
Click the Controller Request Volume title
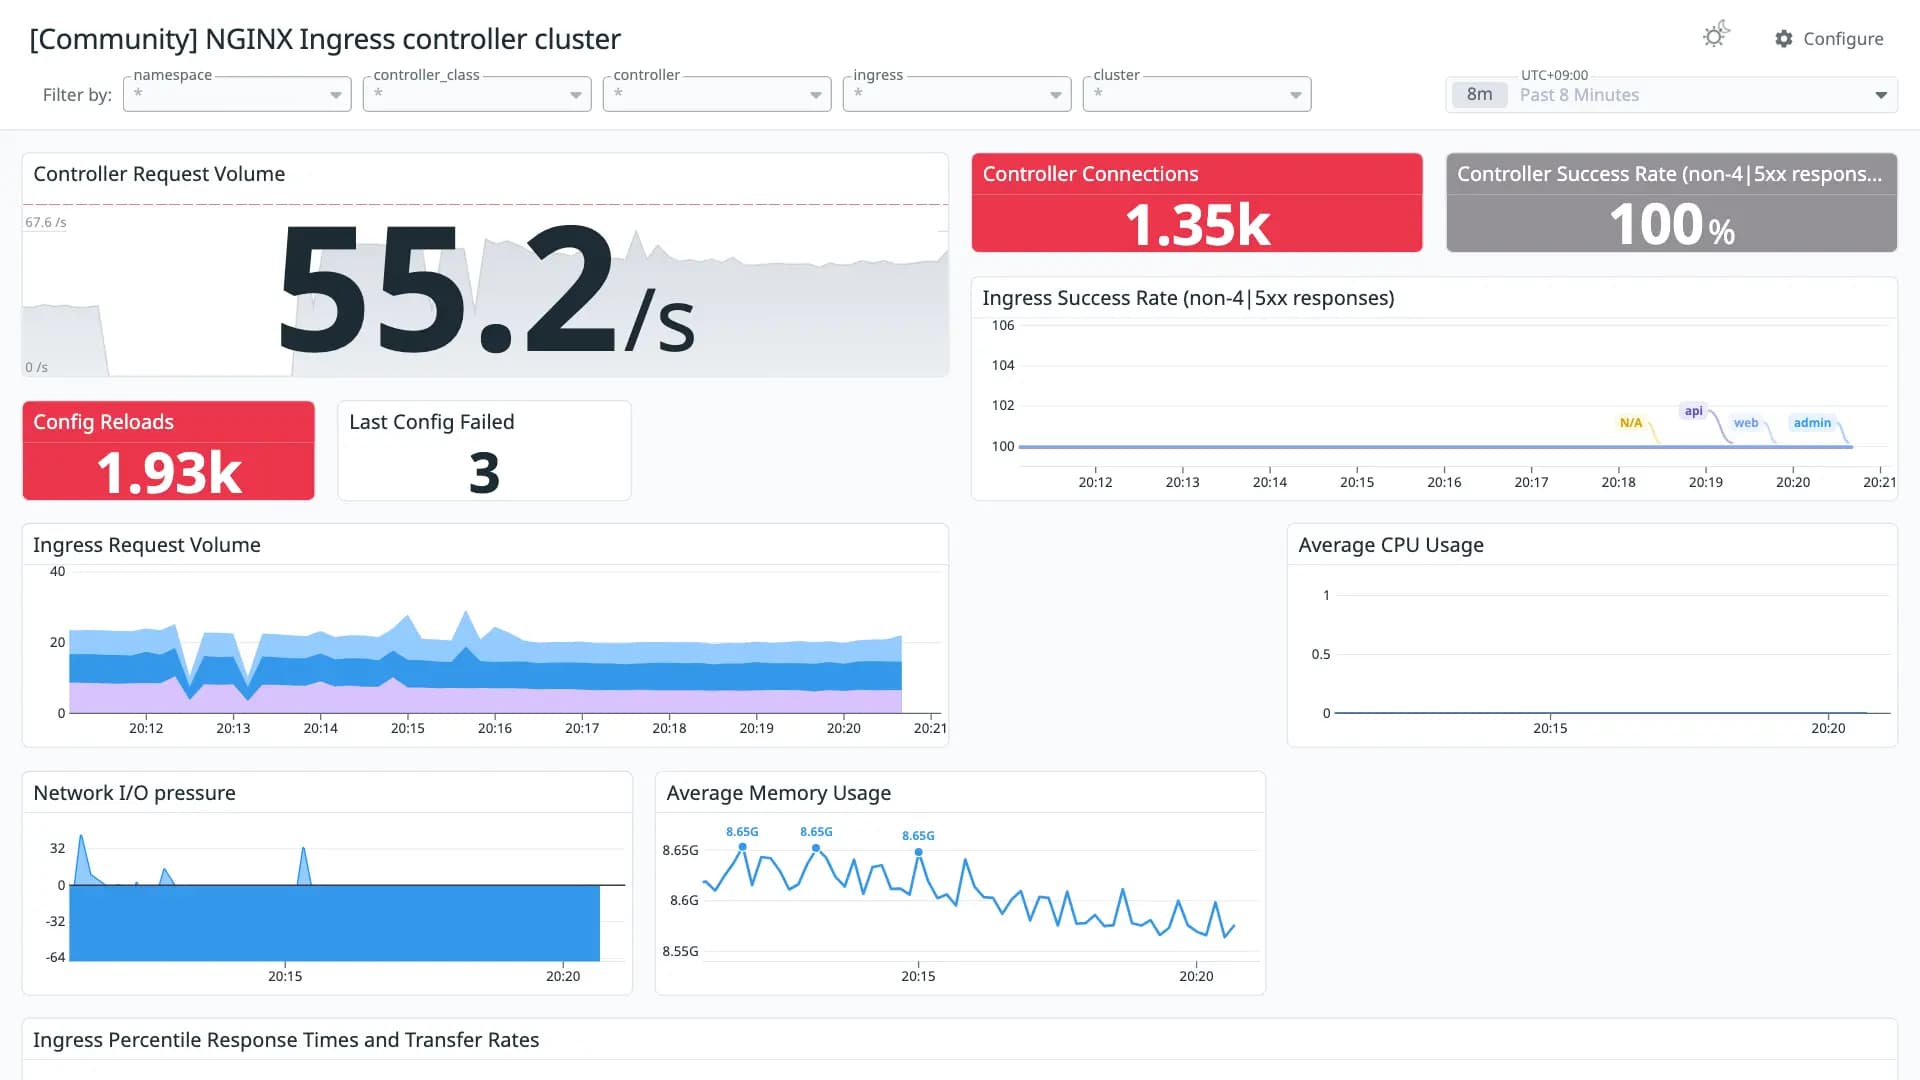pos(159,174)
